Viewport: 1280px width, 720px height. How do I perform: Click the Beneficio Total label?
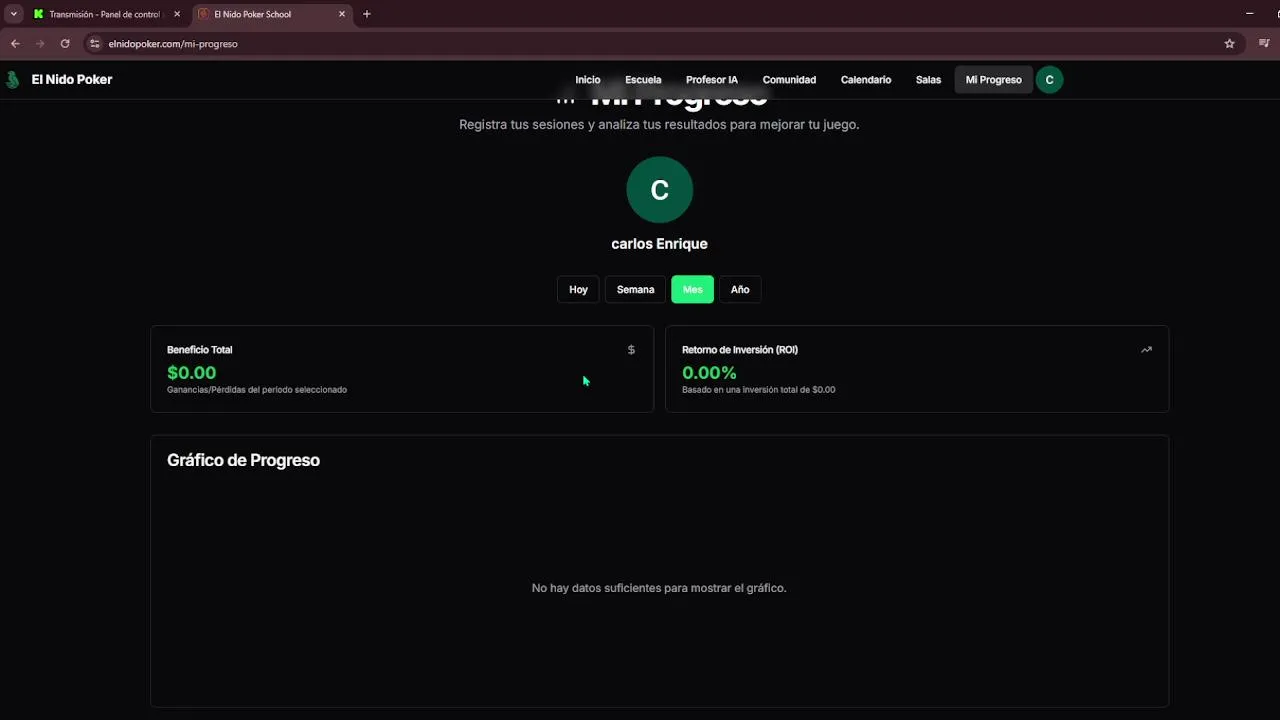[199, 350]
